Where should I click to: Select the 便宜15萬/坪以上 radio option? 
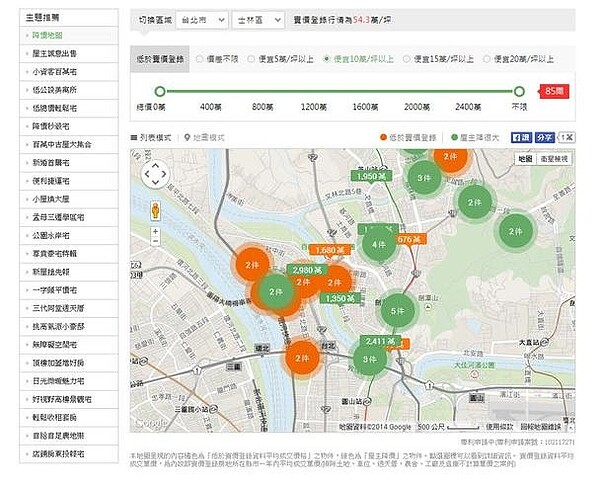(407, 59)
